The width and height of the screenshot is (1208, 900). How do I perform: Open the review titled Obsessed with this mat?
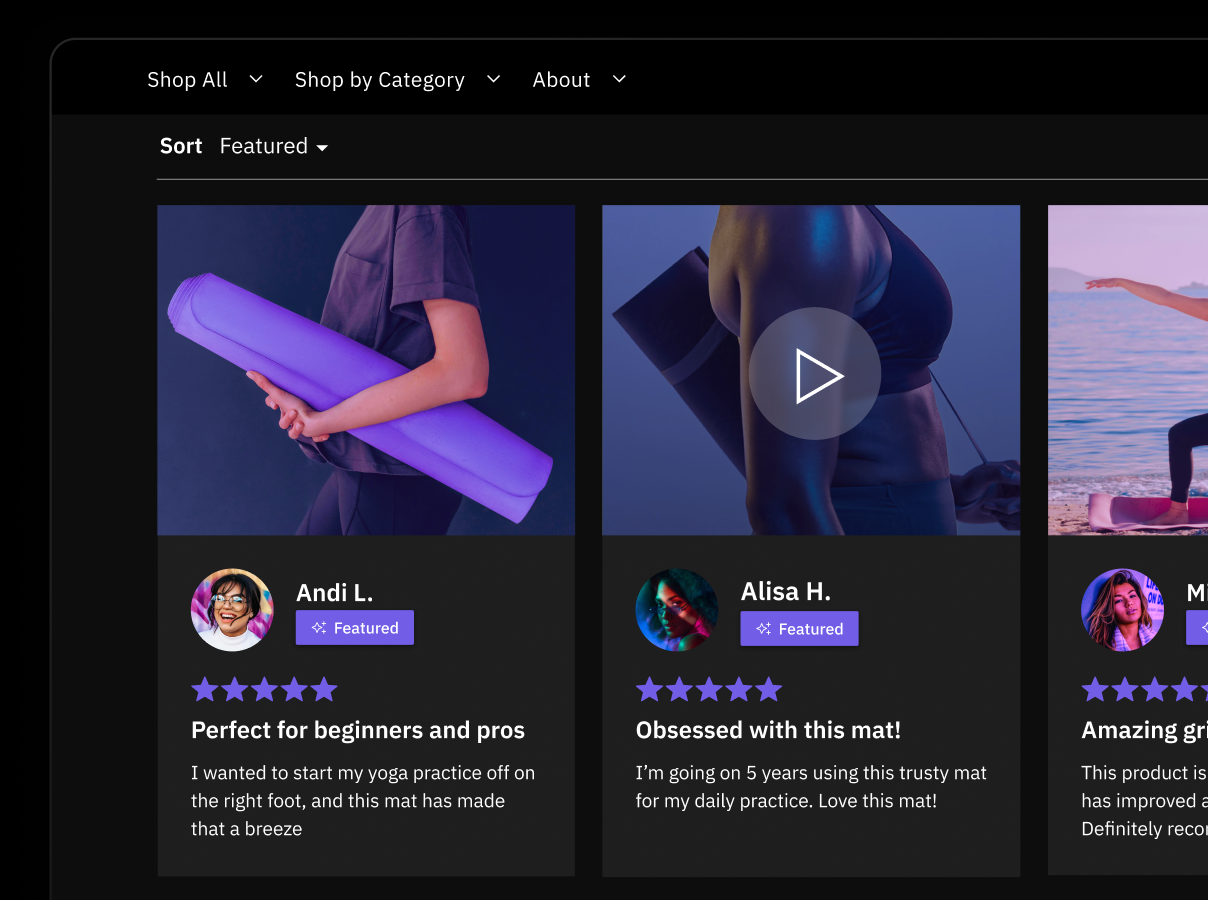[768, 730]
